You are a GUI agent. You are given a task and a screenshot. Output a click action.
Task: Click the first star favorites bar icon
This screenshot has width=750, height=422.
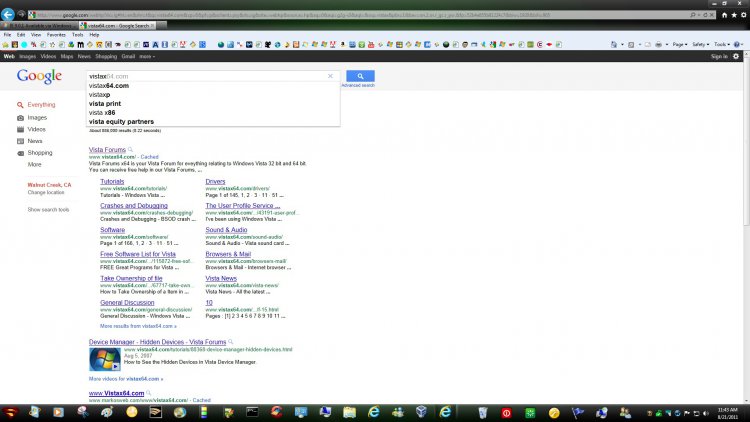point(6,44)
